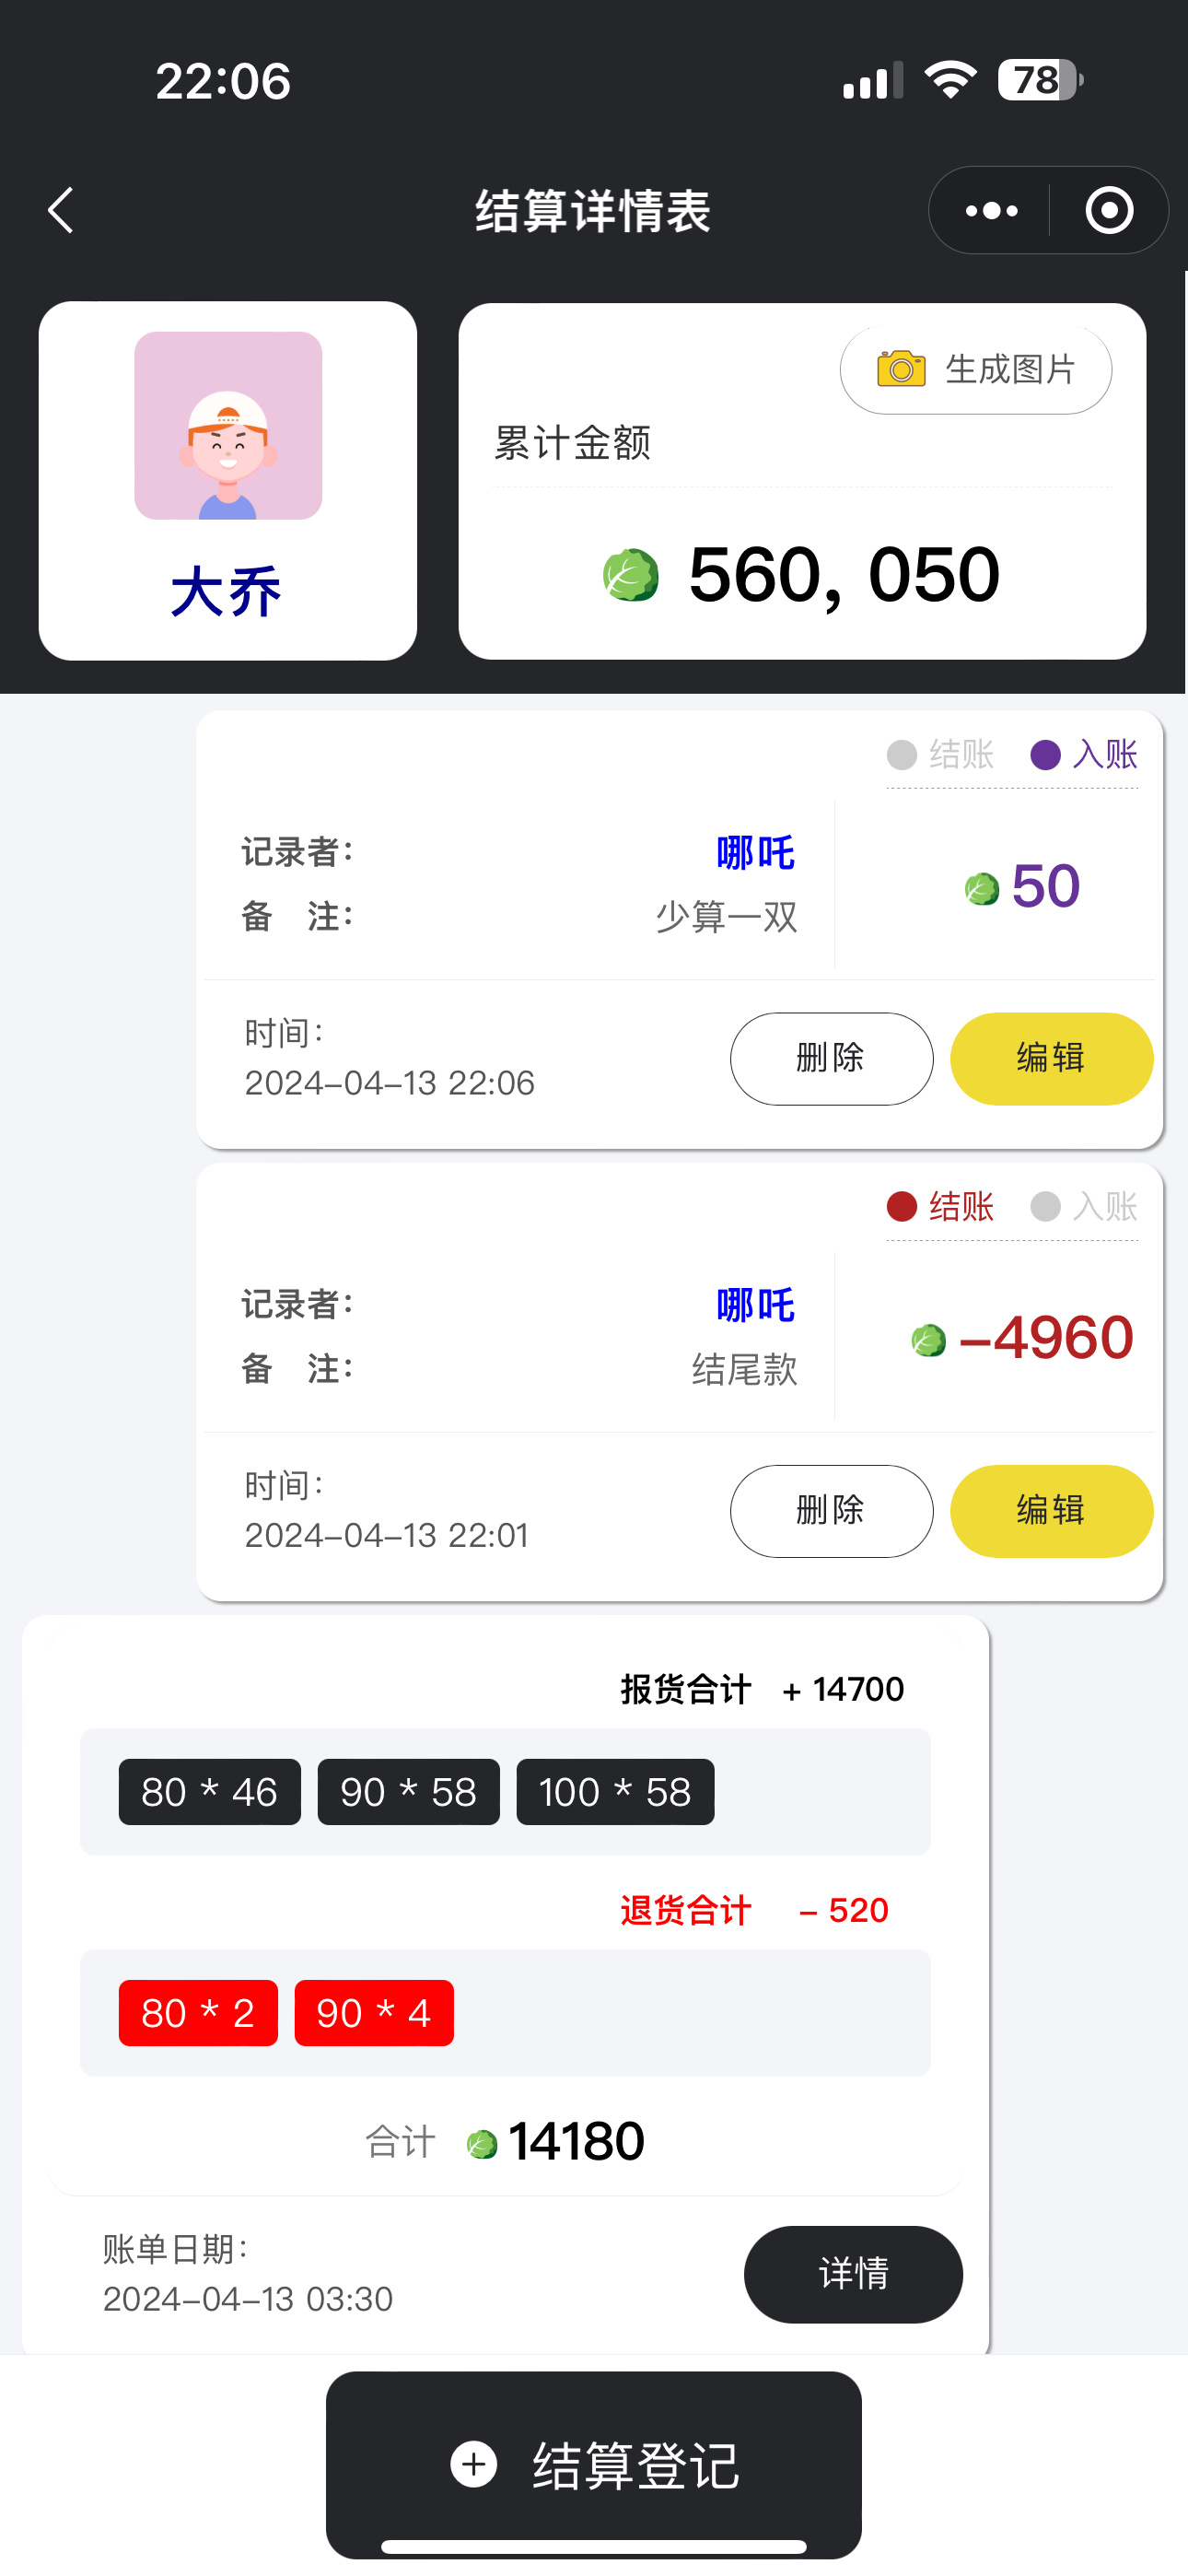Tap the black 90 * 58 tag

point(408,1792)
